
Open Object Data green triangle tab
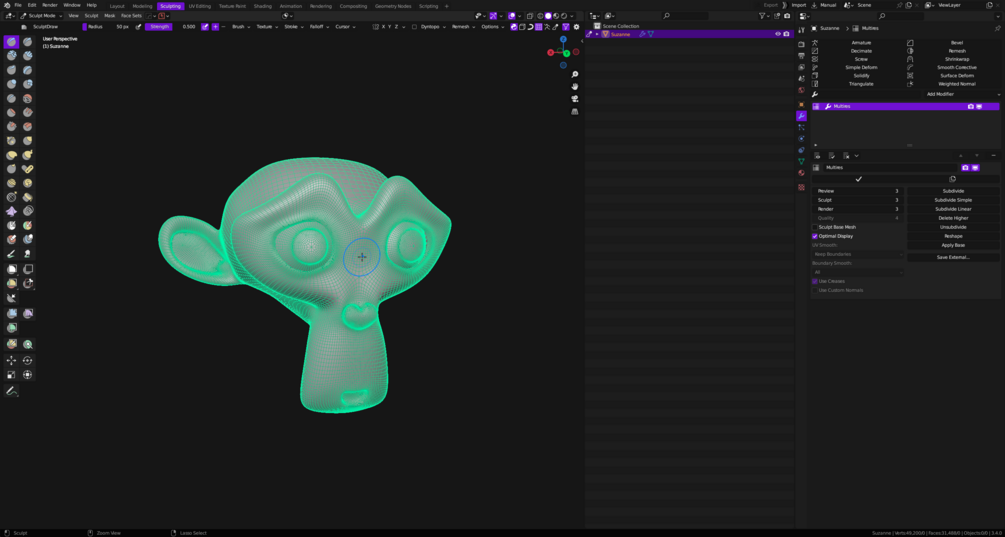(x=801, y=161)
